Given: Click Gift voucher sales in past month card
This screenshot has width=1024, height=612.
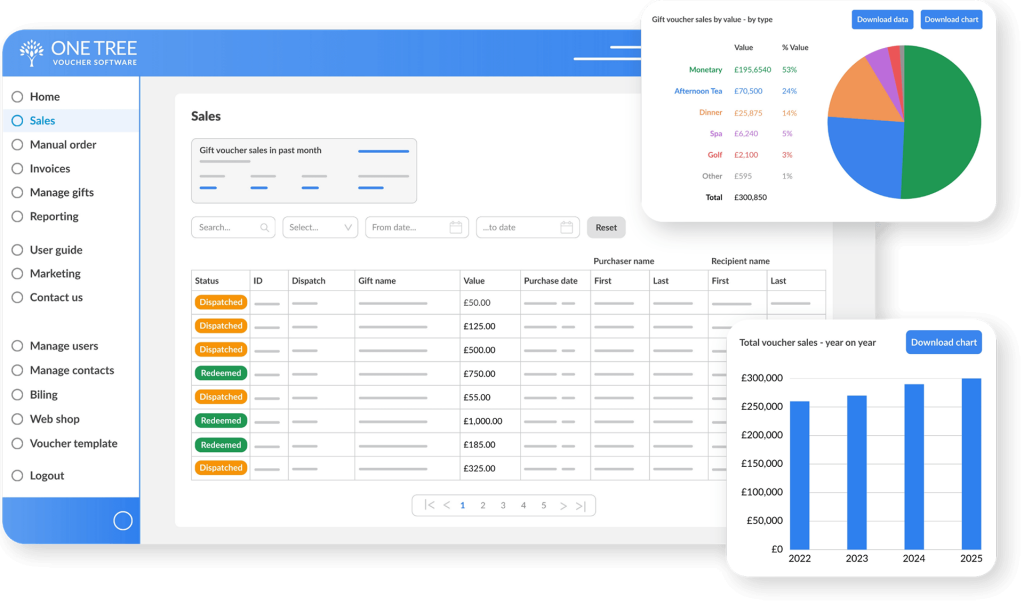Looking at the screenshot, I should point(304,170).
